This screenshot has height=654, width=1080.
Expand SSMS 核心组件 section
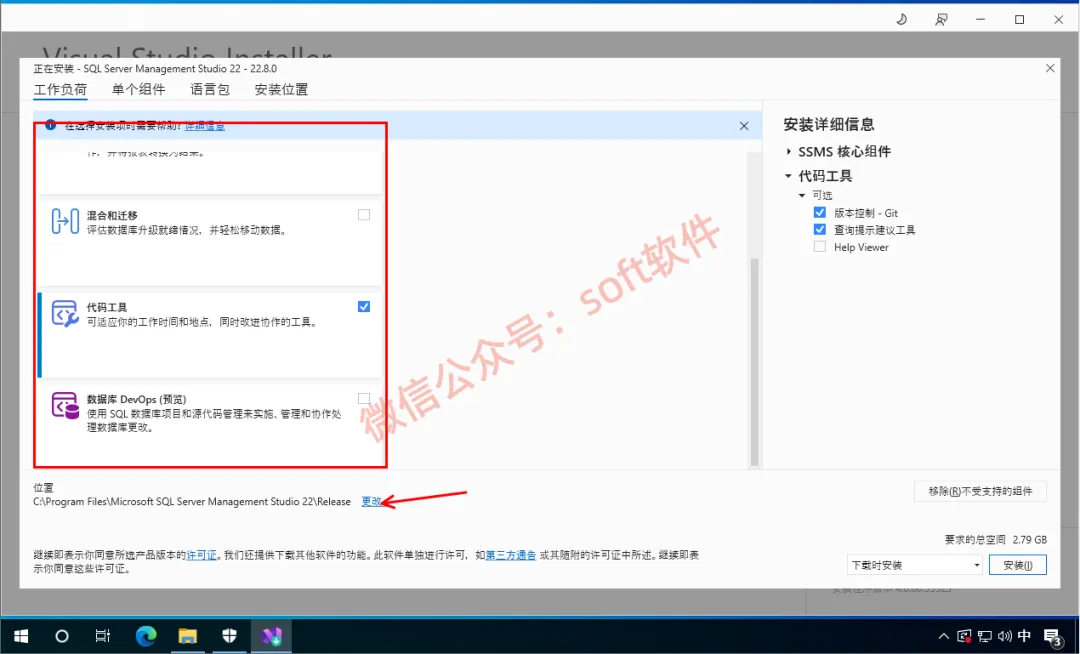[789, 151]
